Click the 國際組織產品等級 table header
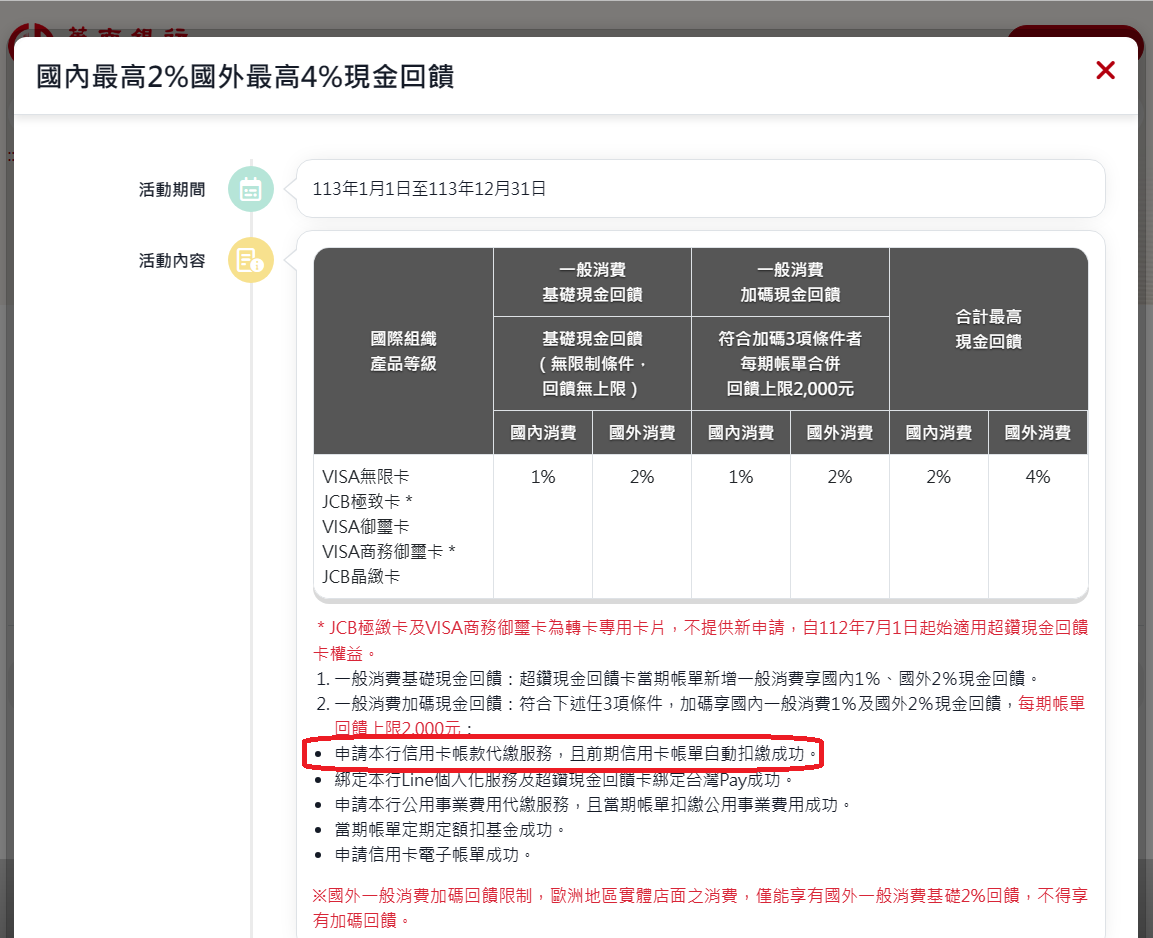 403,351
